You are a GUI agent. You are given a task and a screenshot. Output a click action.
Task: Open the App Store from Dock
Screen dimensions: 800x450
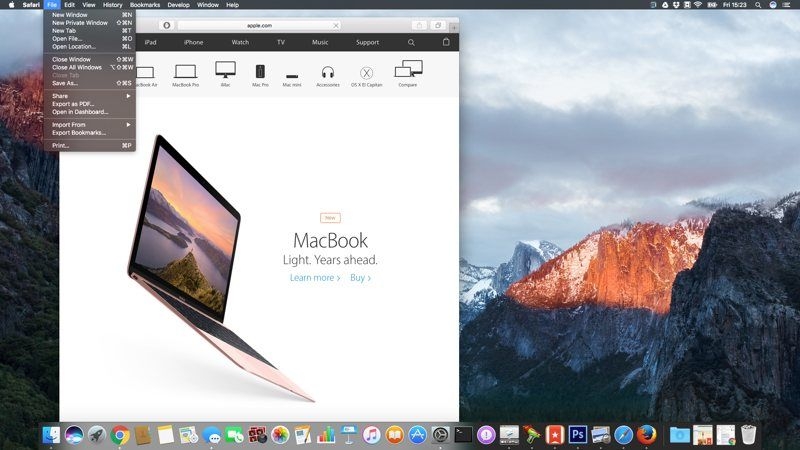pos(417,435)
